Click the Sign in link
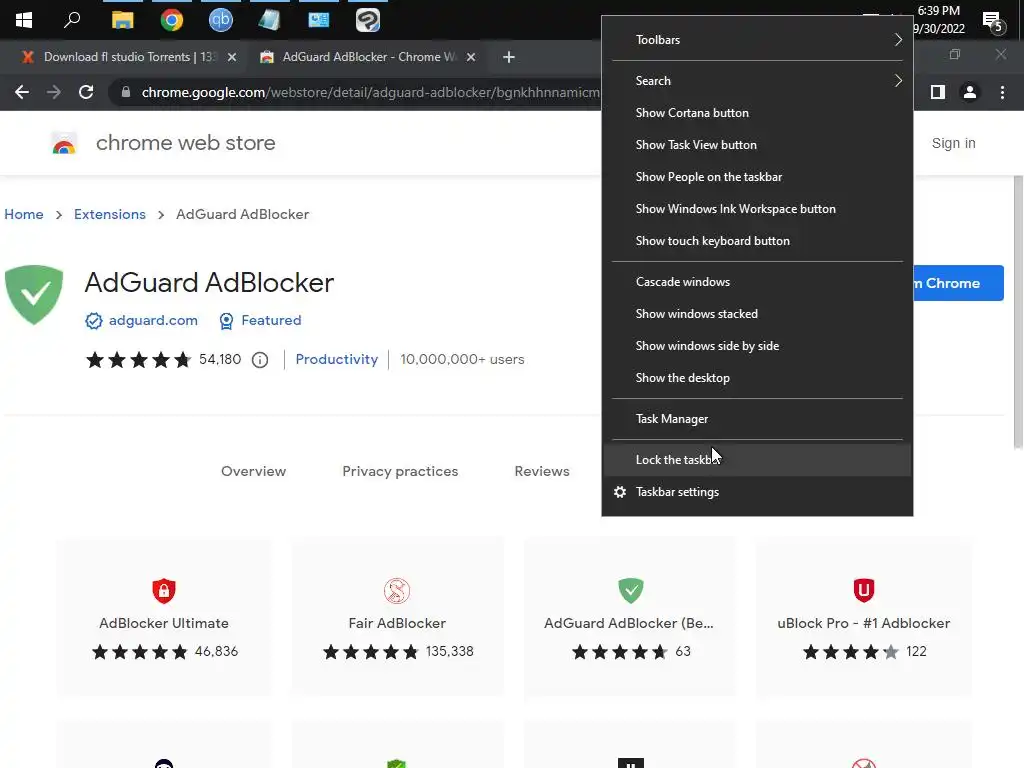Image resolution: width=1024 pixels, height=768 pixels. tap(953, 144)
